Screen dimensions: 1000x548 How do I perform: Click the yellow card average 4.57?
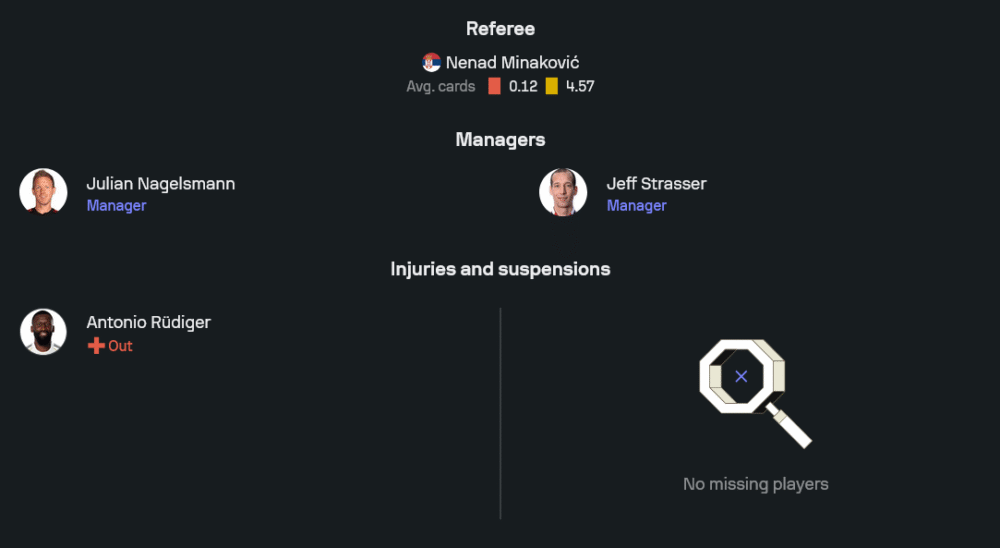click(x=580, y=86)
